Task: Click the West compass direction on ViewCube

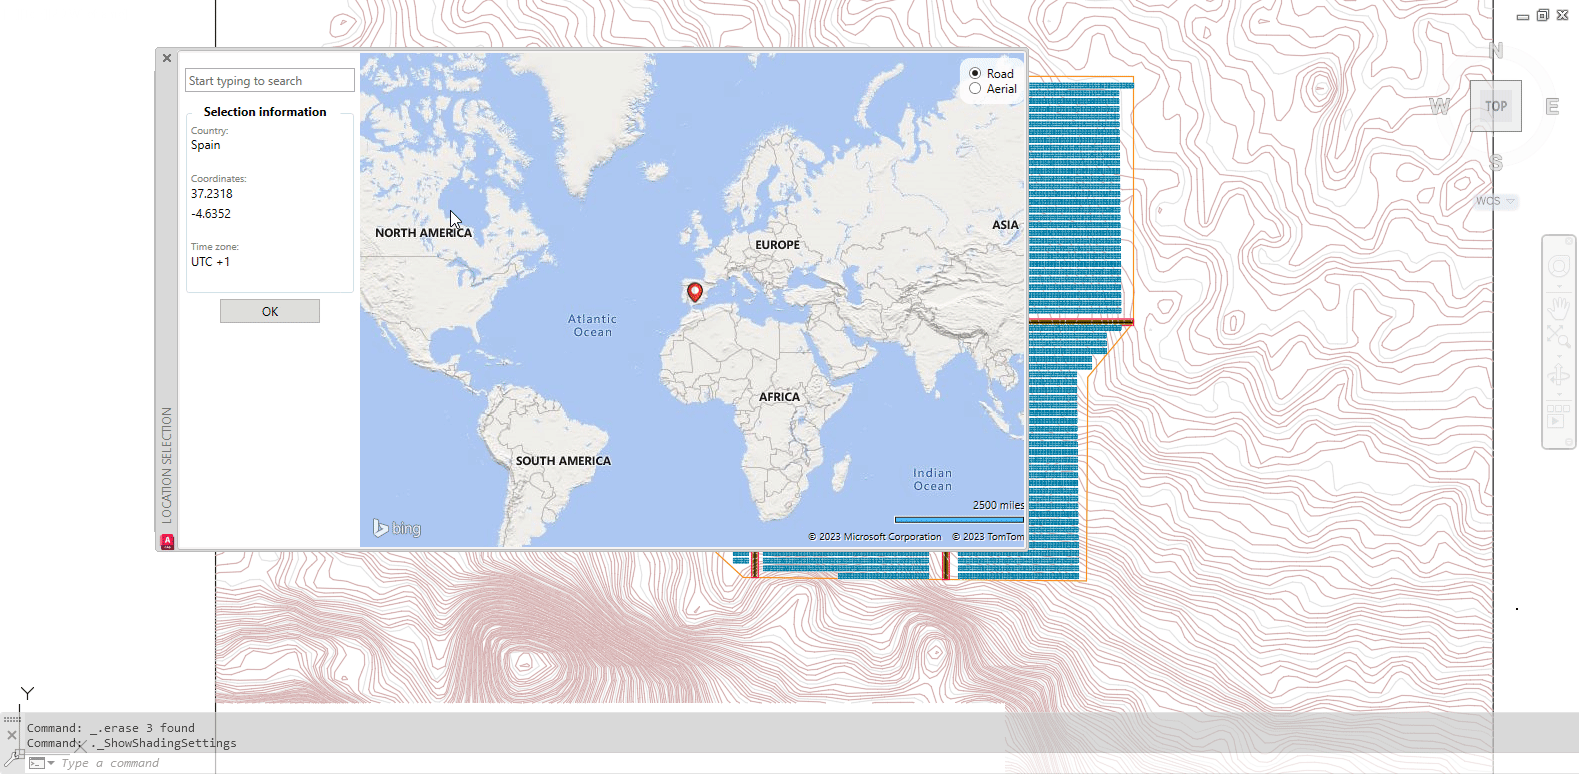Action: coord(1439,107)
